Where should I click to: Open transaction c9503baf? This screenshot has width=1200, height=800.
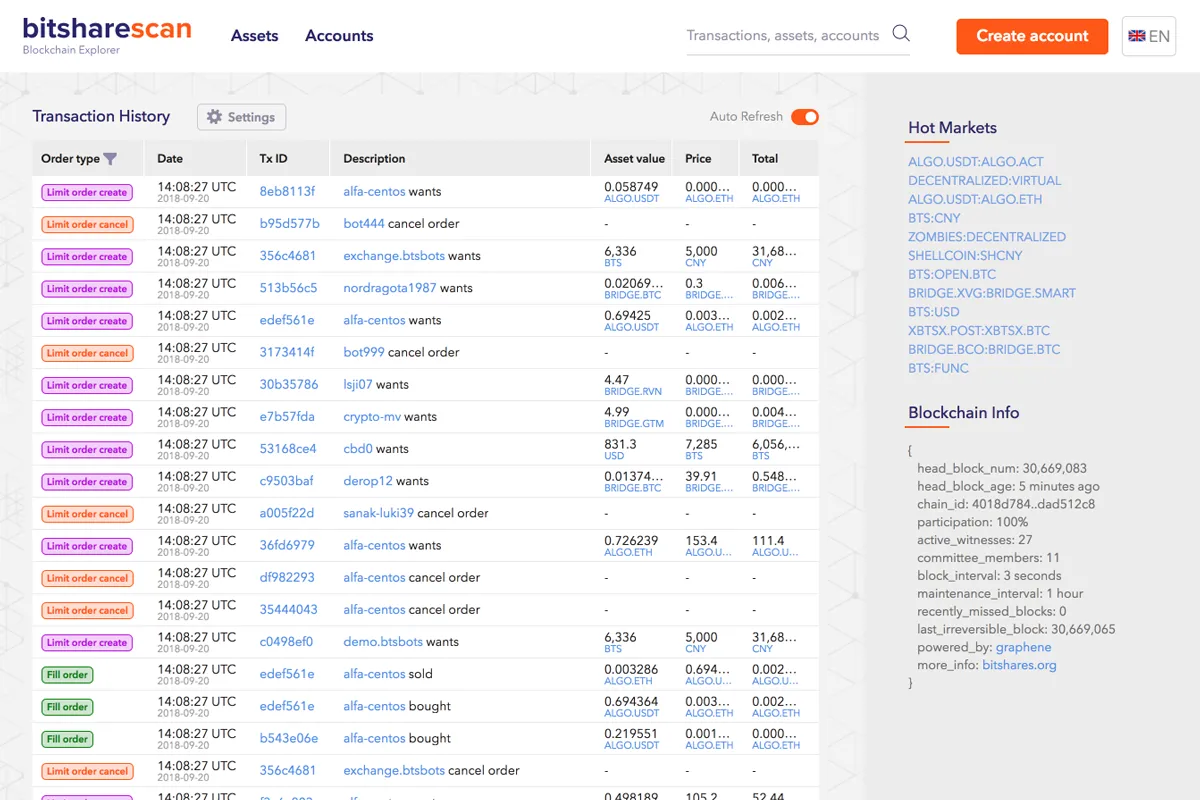[286, 481]
